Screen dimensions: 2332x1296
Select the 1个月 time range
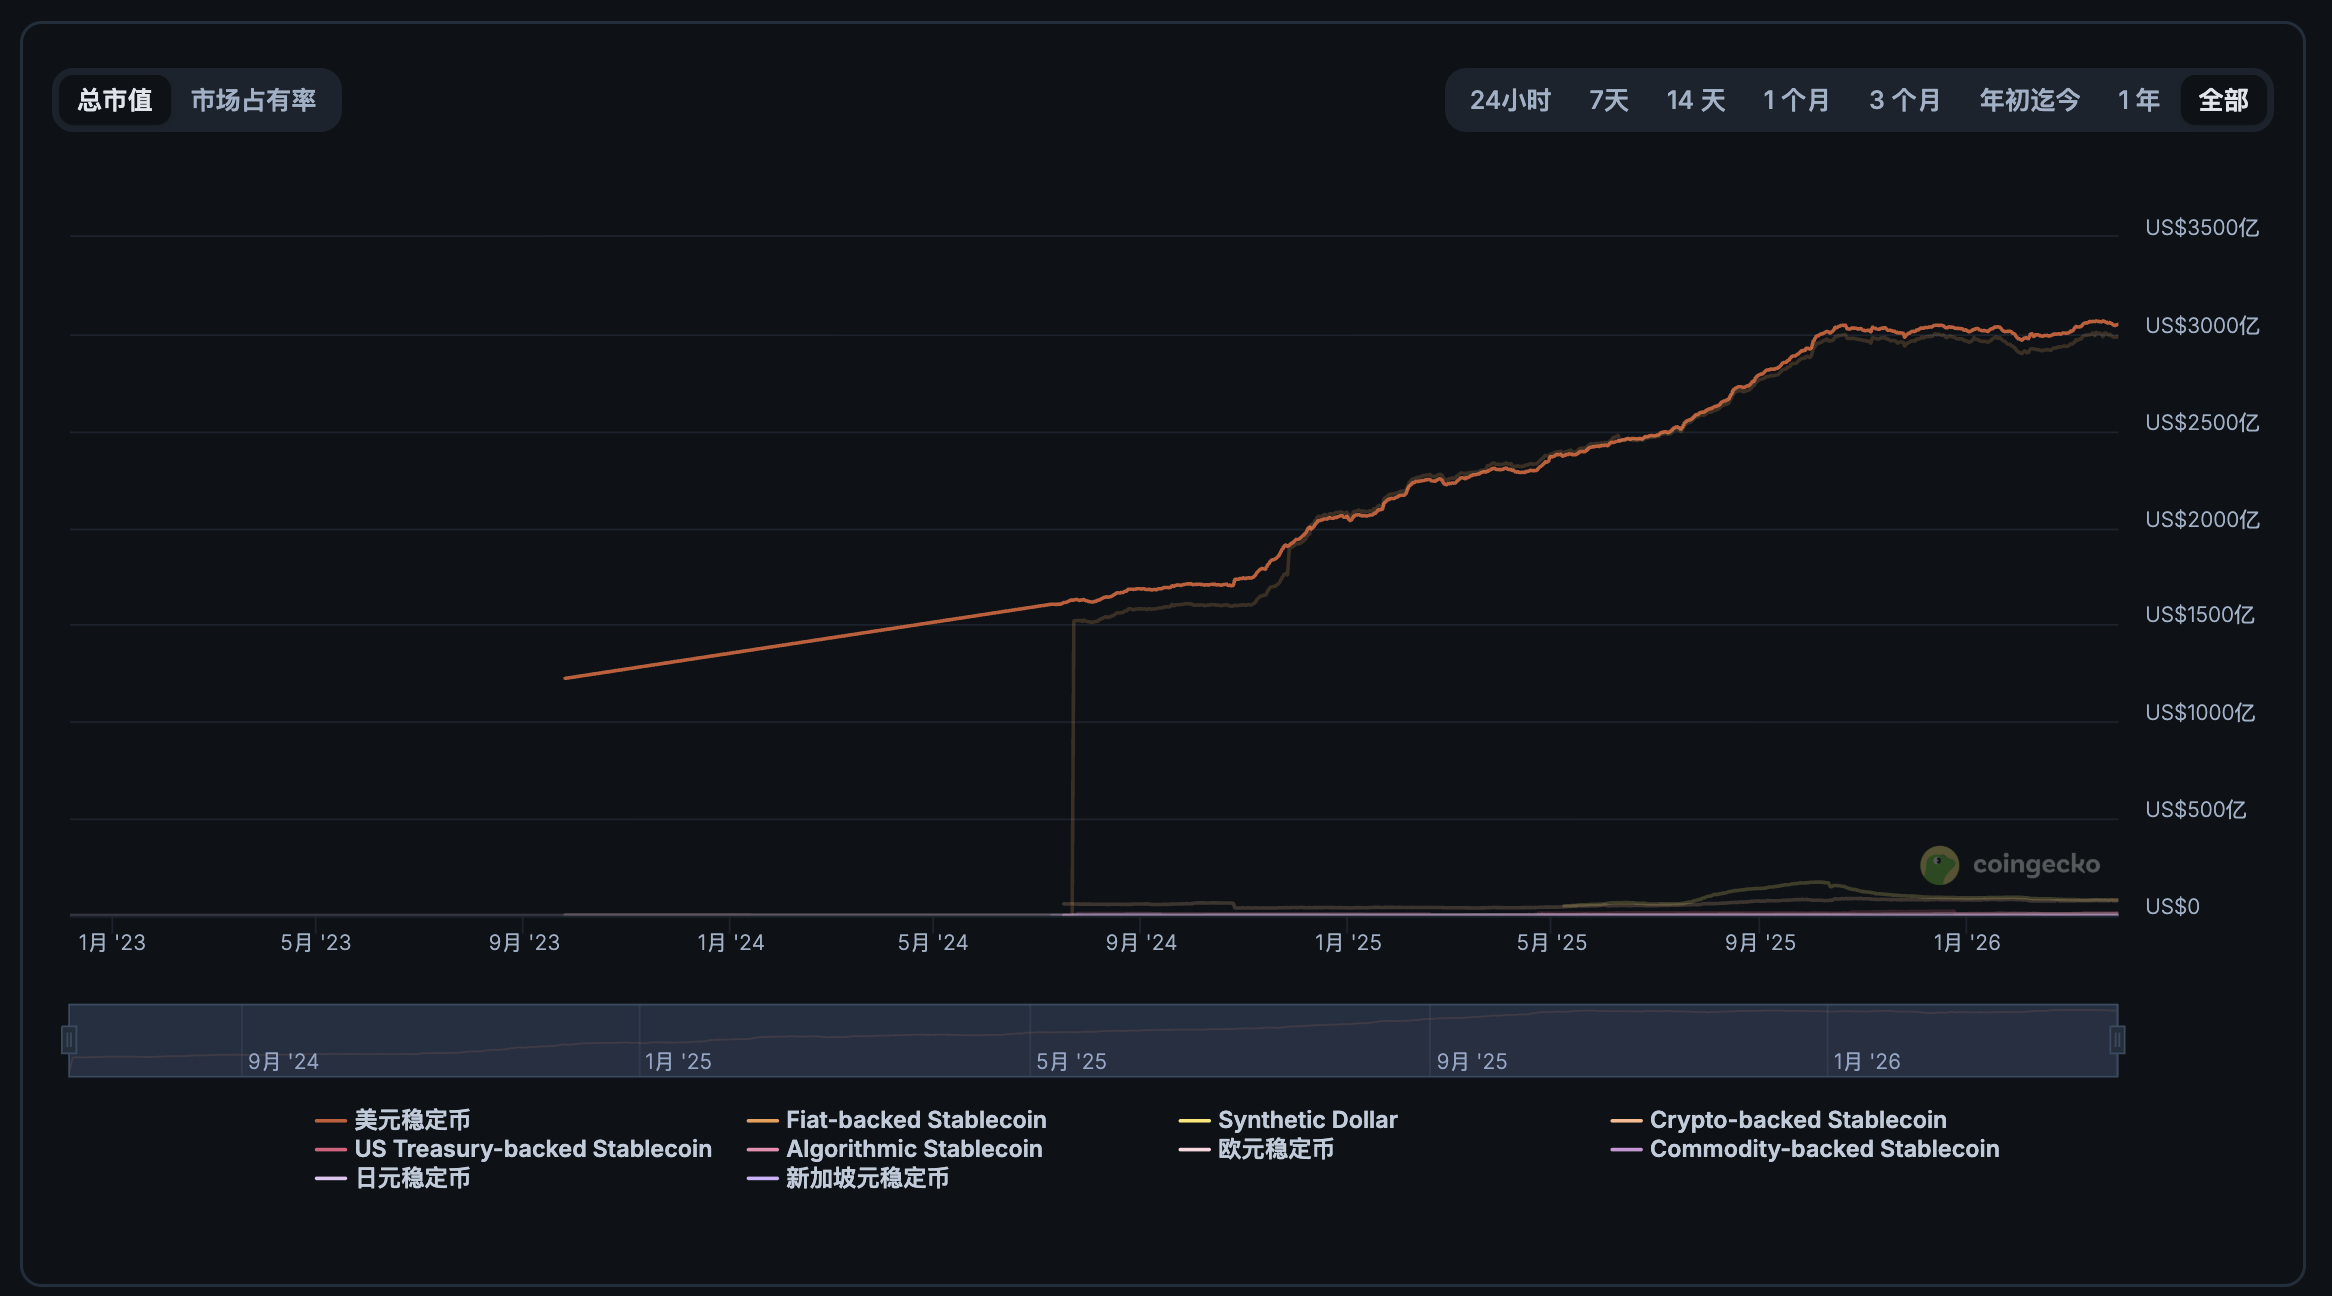[x=1796, y=100]
